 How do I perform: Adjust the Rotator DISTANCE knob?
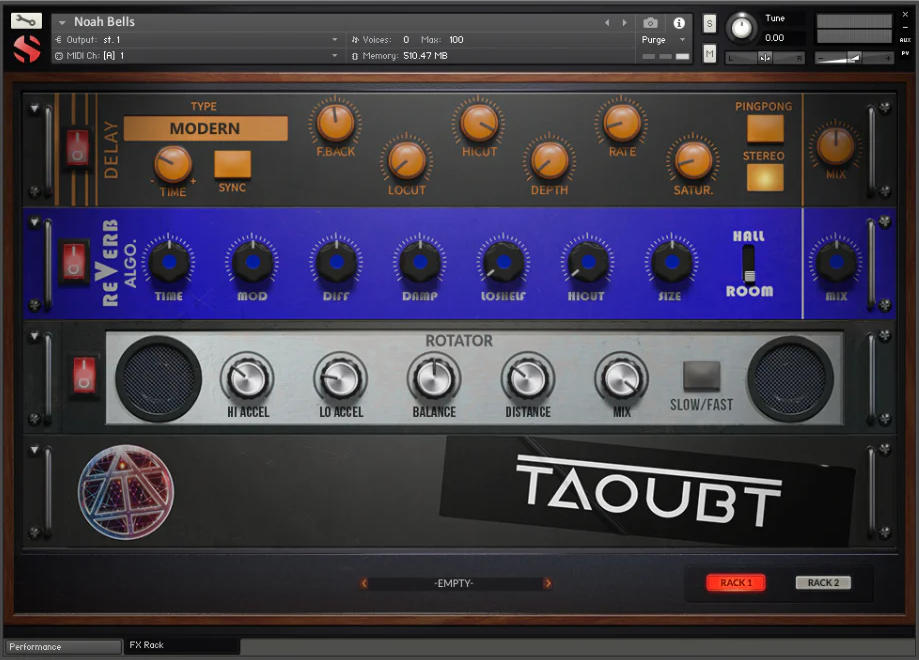[527, 379]
